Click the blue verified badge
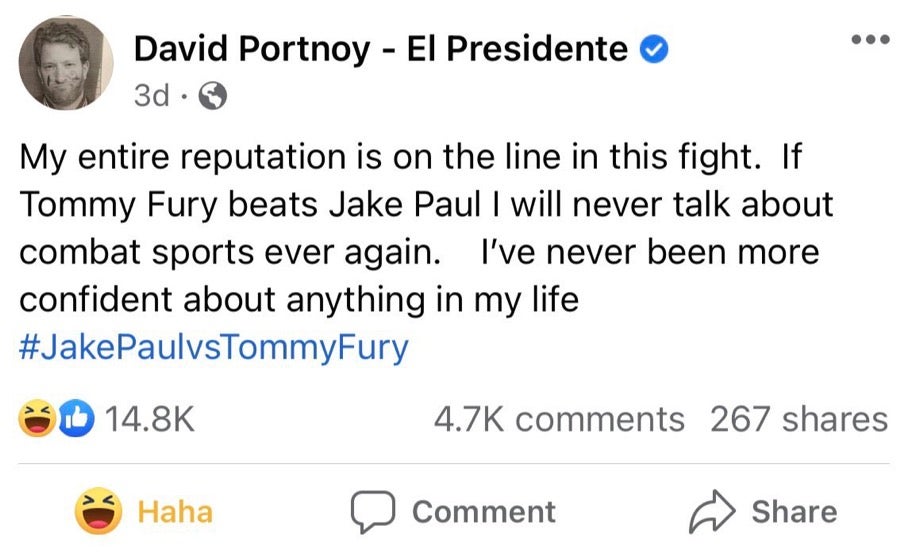897x553 pixels. [654, 47]
